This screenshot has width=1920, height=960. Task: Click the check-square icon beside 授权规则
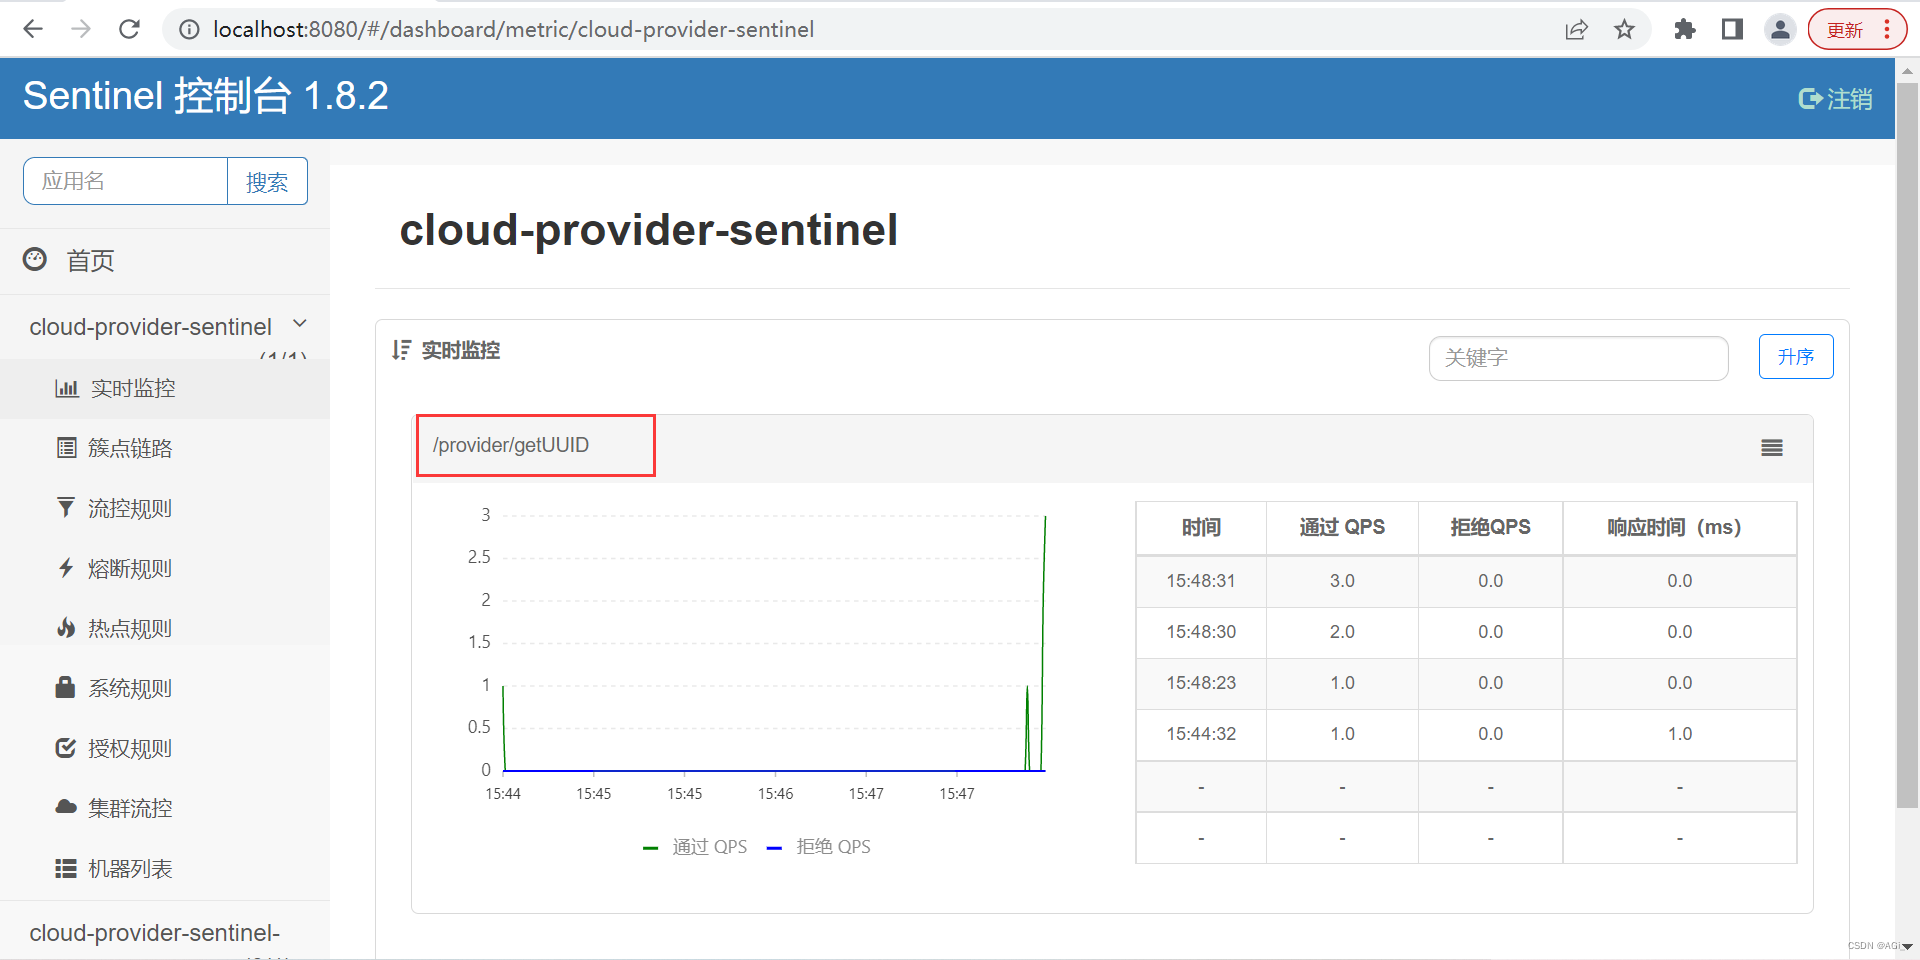66,748
